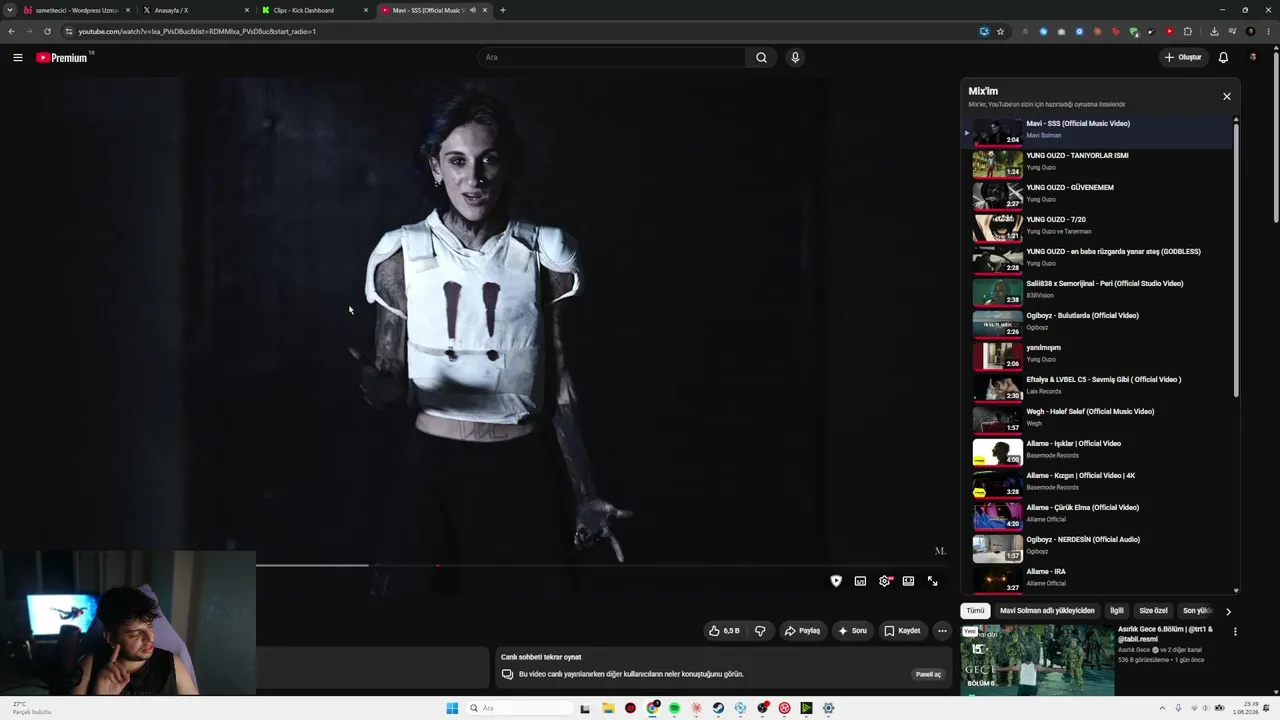Switch to sametkecici Wordpress tab
The image size is (1280, 720).
click(x=77, y=10)
